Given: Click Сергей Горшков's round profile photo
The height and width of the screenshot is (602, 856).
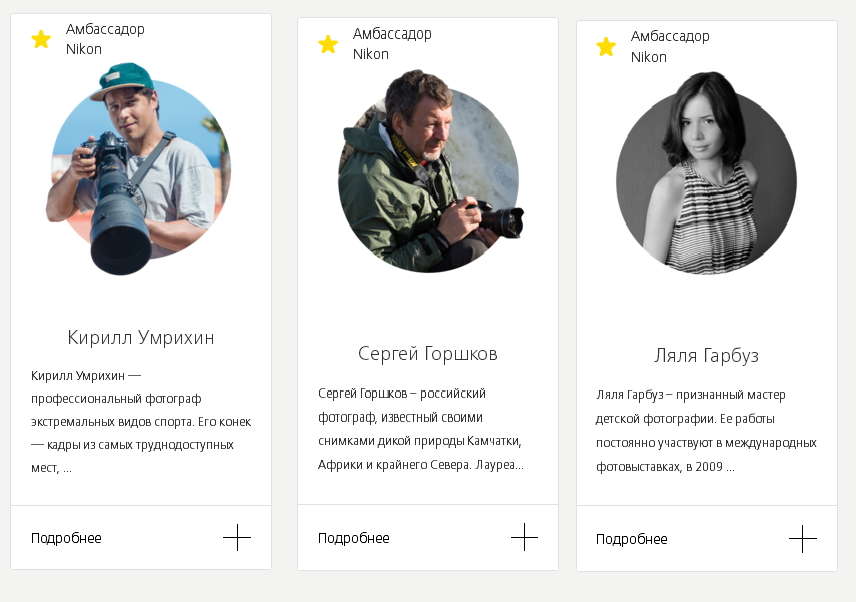Looking at the screenshot, I should (x=428, y=180).
